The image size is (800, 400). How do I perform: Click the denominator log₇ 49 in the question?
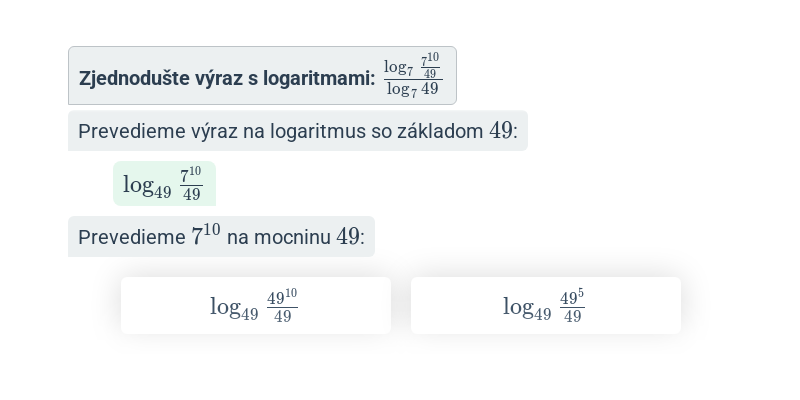click(413, 89)
